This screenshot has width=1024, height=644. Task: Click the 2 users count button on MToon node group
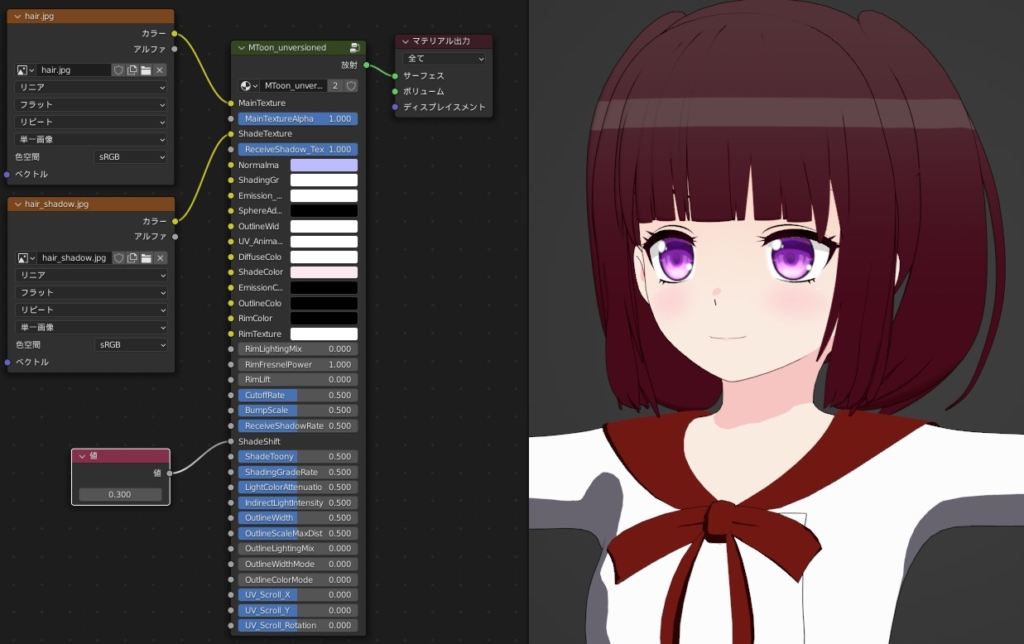click(335, 86)
